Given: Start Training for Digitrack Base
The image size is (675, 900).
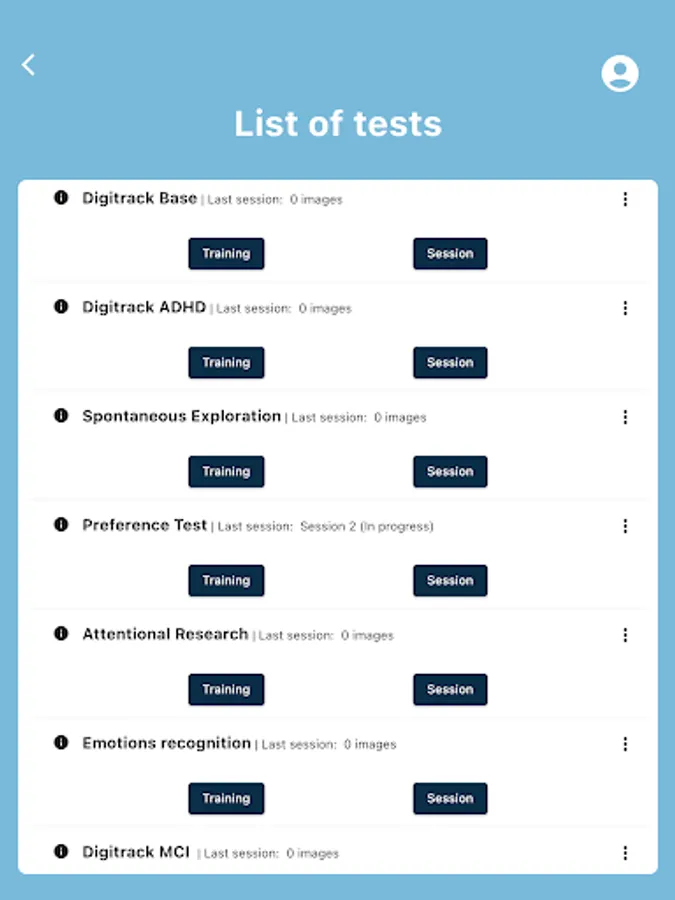Looking at the screenshot, I should click(x=226, y=254).
